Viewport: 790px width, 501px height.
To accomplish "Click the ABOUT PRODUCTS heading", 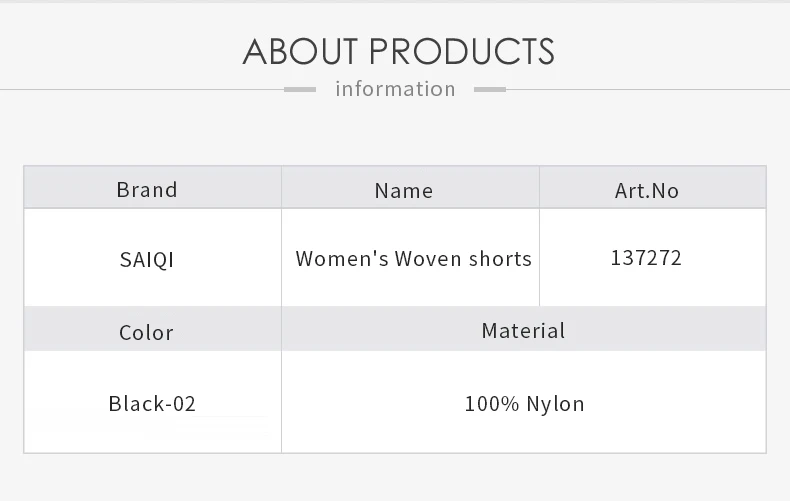I will point(398,51).
